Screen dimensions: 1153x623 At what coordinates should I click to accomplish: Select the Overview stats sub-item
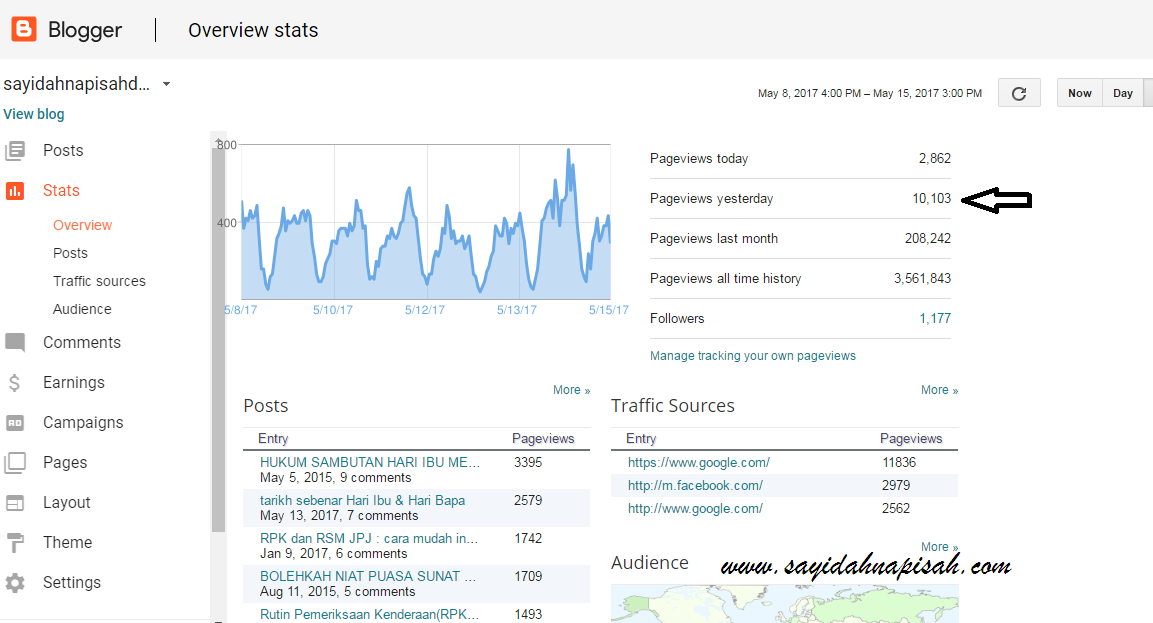[x=82, y=225]
